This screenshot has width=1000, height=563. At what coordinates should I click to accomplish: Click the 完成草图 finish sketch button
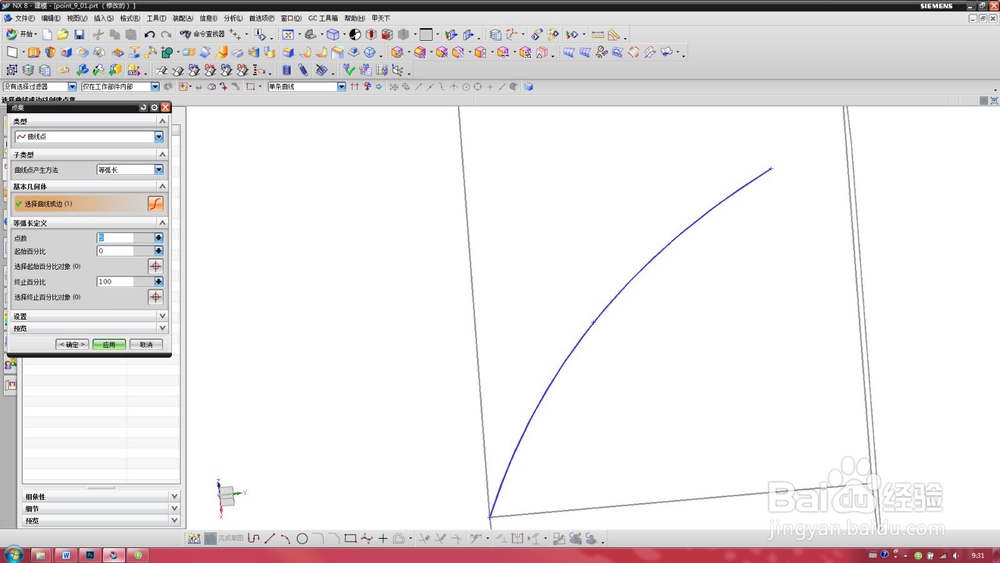point(223,539)
